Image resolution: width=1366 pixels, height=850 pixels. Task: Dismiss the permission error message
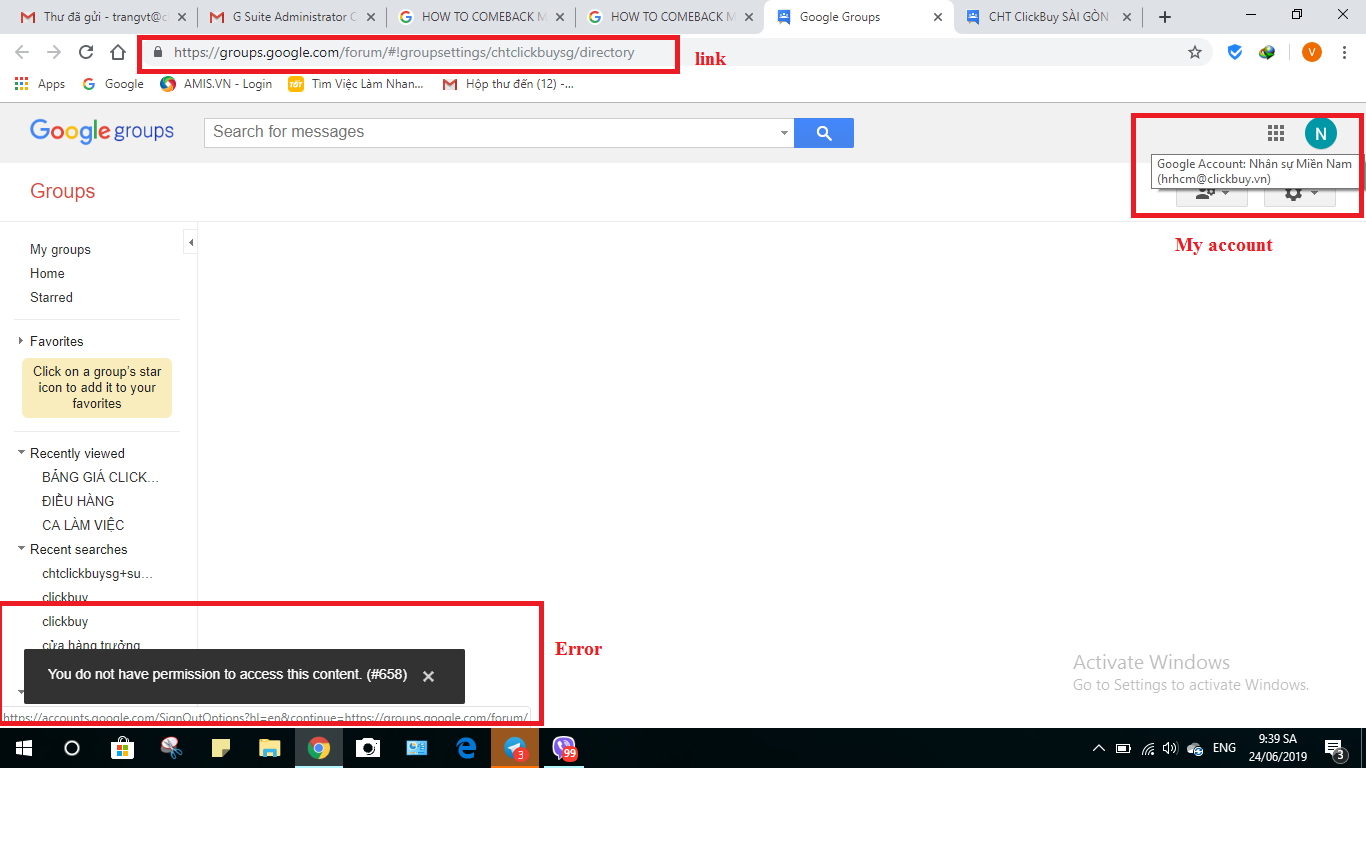428,676
